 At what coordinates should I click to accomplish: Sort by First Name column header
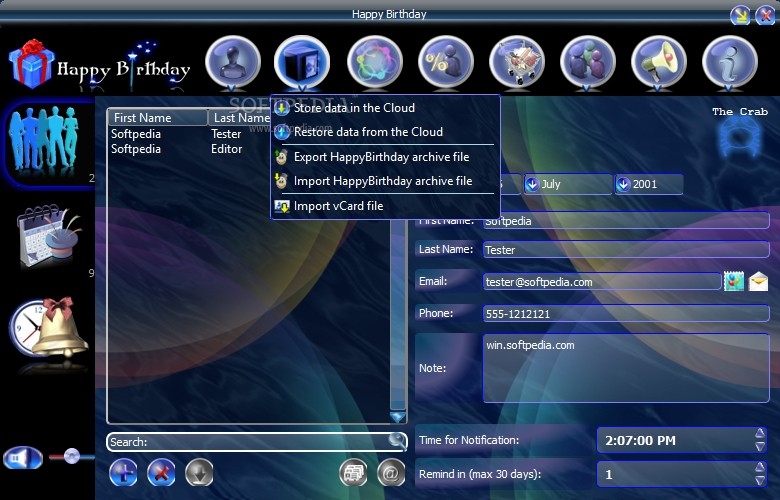coord(158,118)
